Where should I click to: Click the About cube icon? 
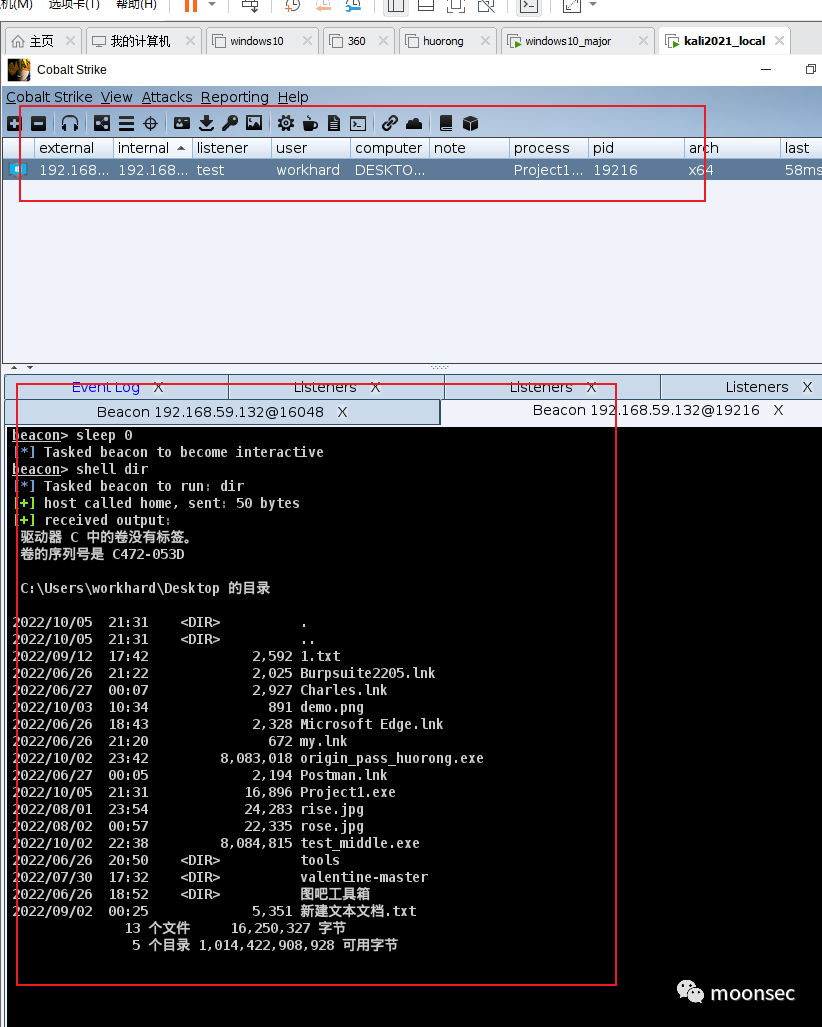pyautogui.click(x=470, y=123)
